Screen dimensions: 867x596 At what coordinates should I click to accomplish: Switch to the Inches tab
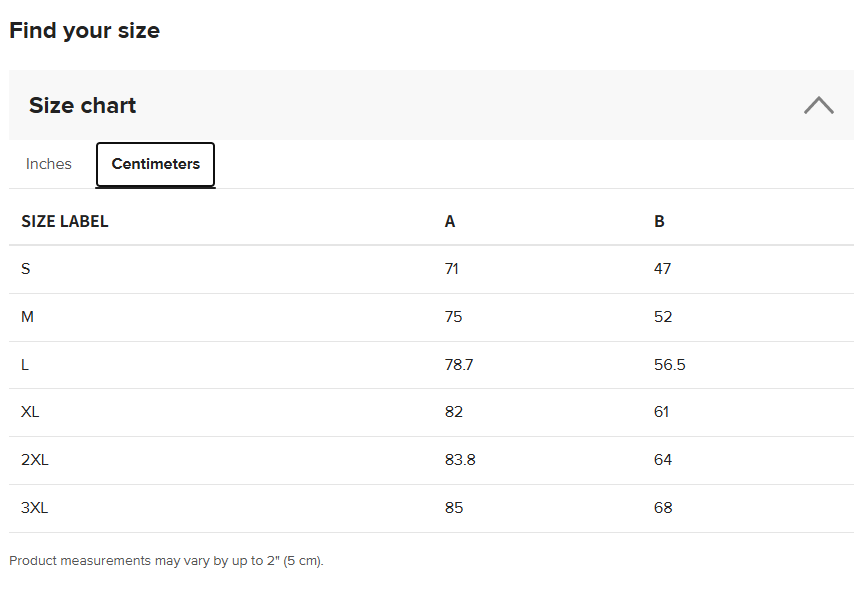point(49,164)
